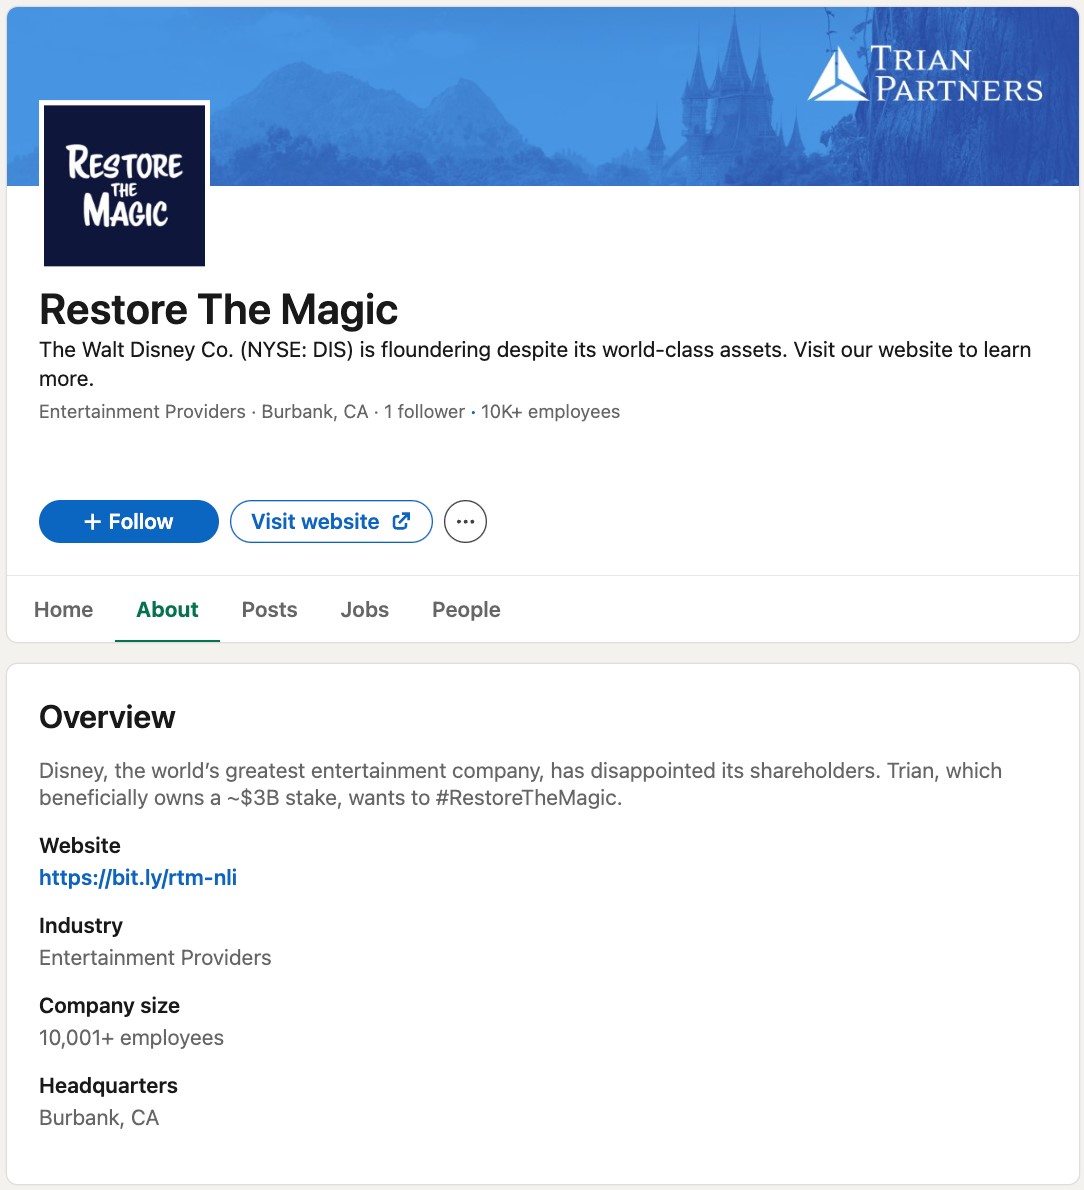Click the Restore The Magic page title
Screen dimensions: 1084x1190
tap(218, 310)
